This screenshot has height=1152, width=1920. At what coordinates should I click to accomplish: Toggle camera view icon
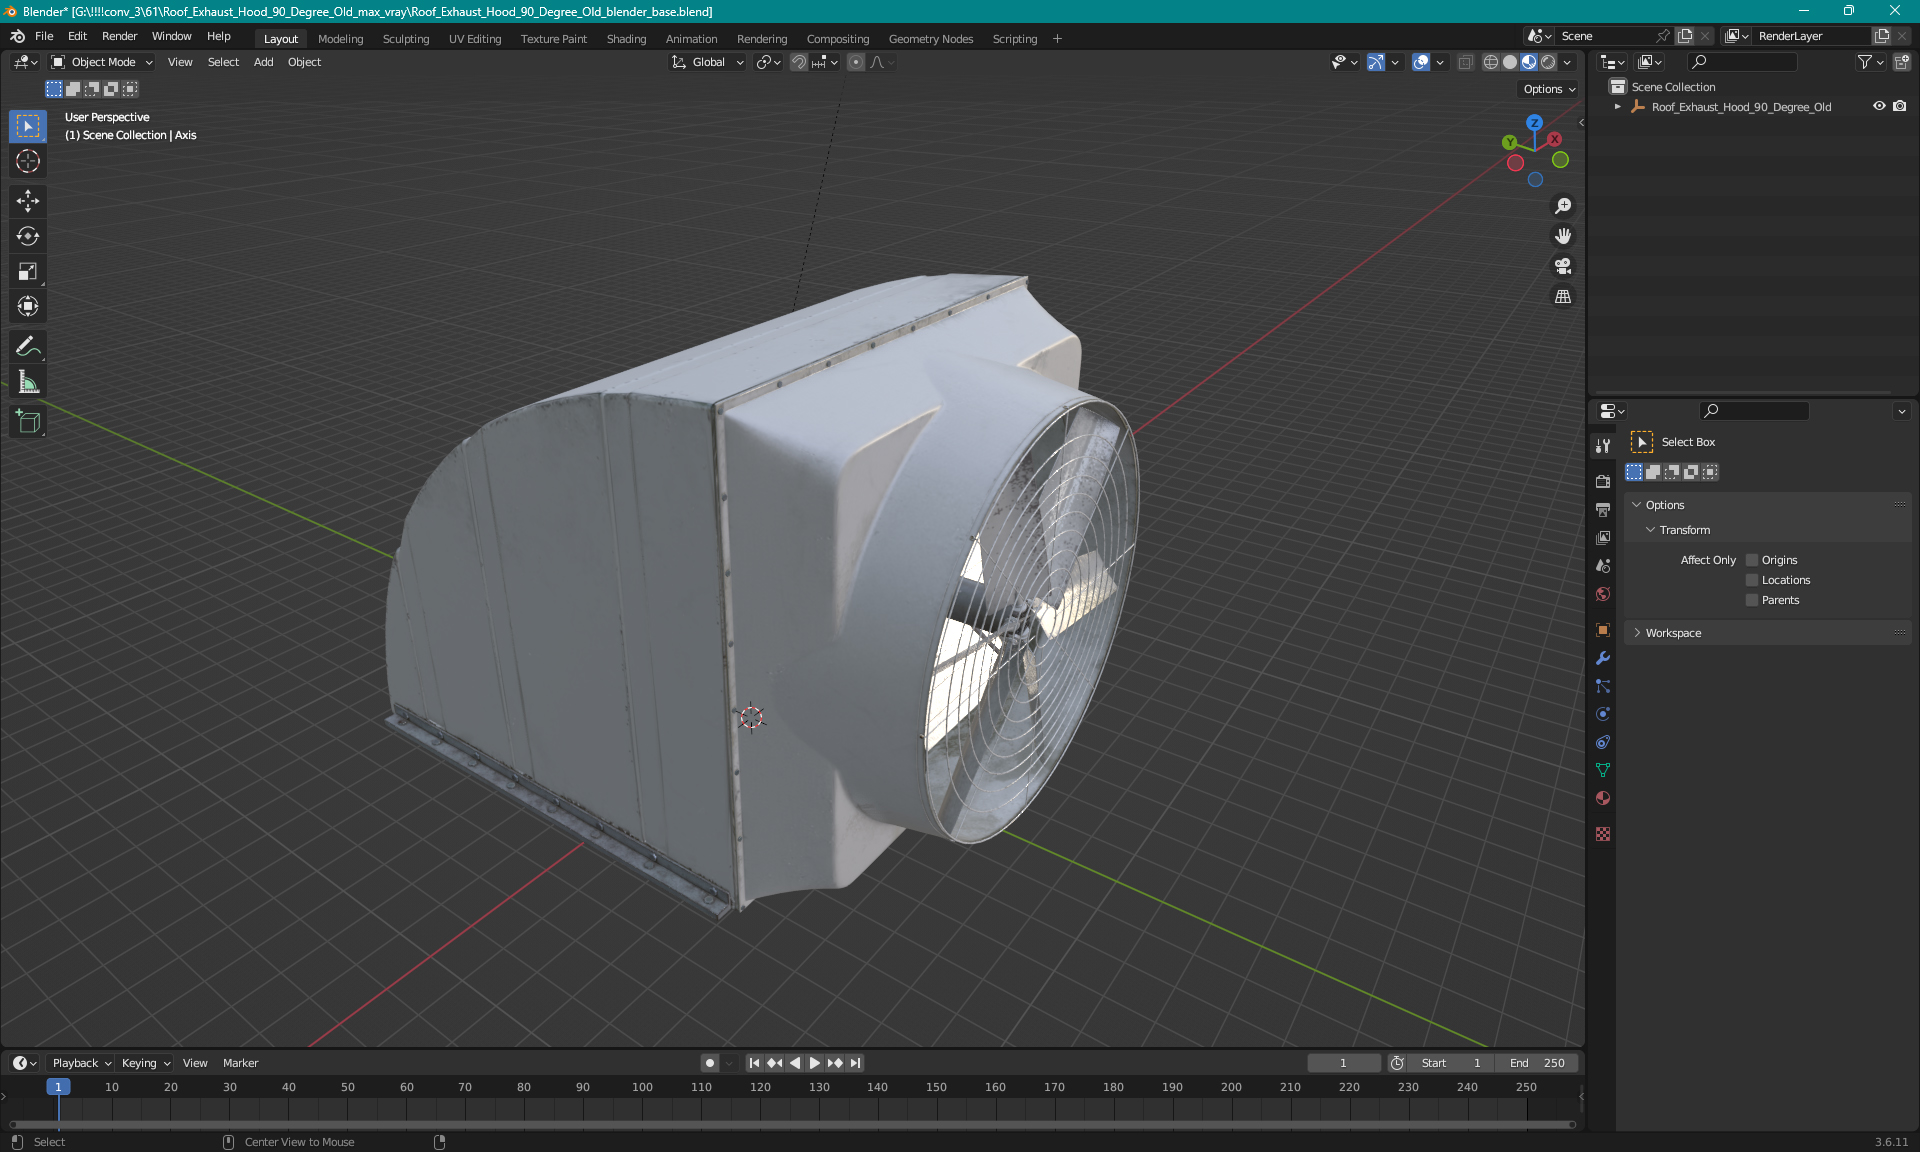pyautogui.click(x=1563, y=266)
